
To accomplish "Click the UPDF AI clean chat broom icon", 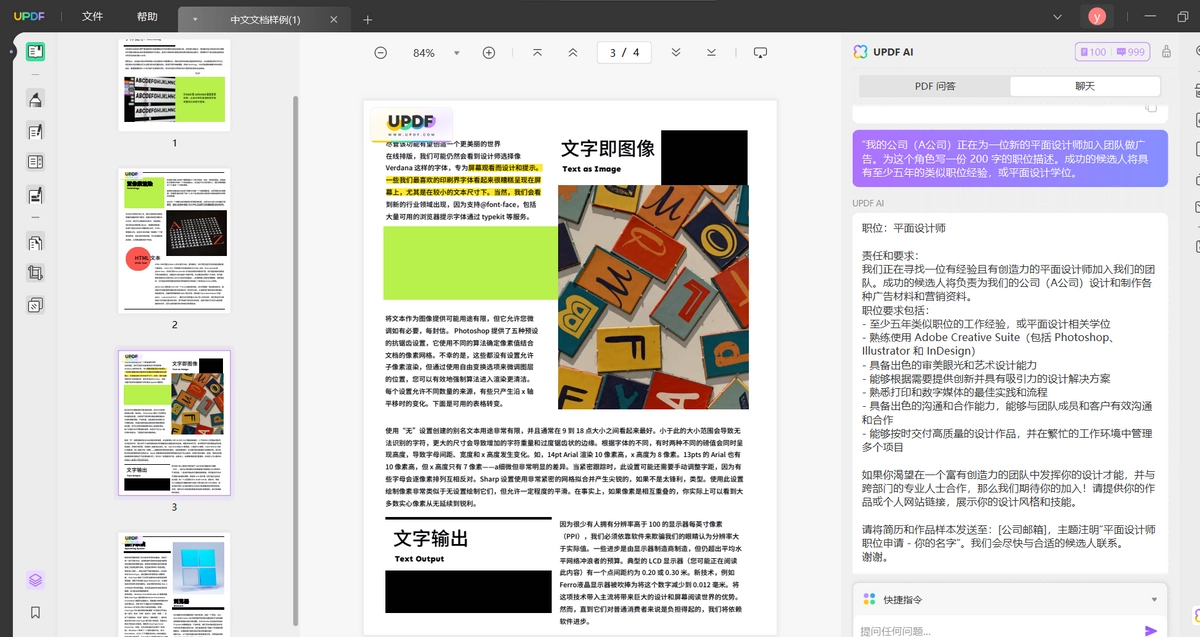I will point(1166,52).
